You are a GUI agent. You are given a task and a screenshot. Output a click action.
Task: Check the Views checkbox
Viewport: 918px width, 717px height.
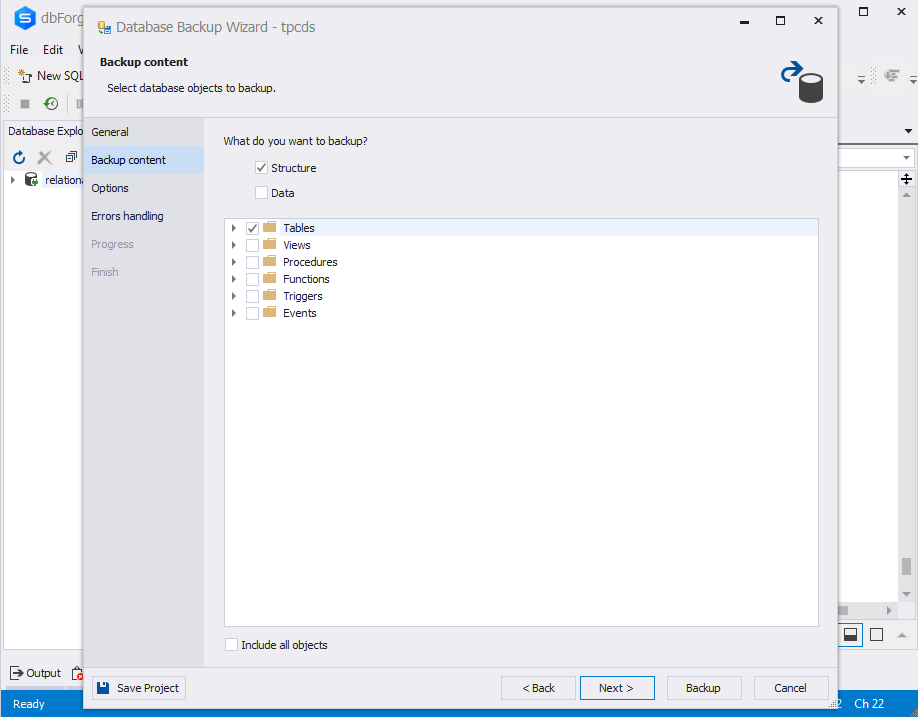click(x=252, y=245)
